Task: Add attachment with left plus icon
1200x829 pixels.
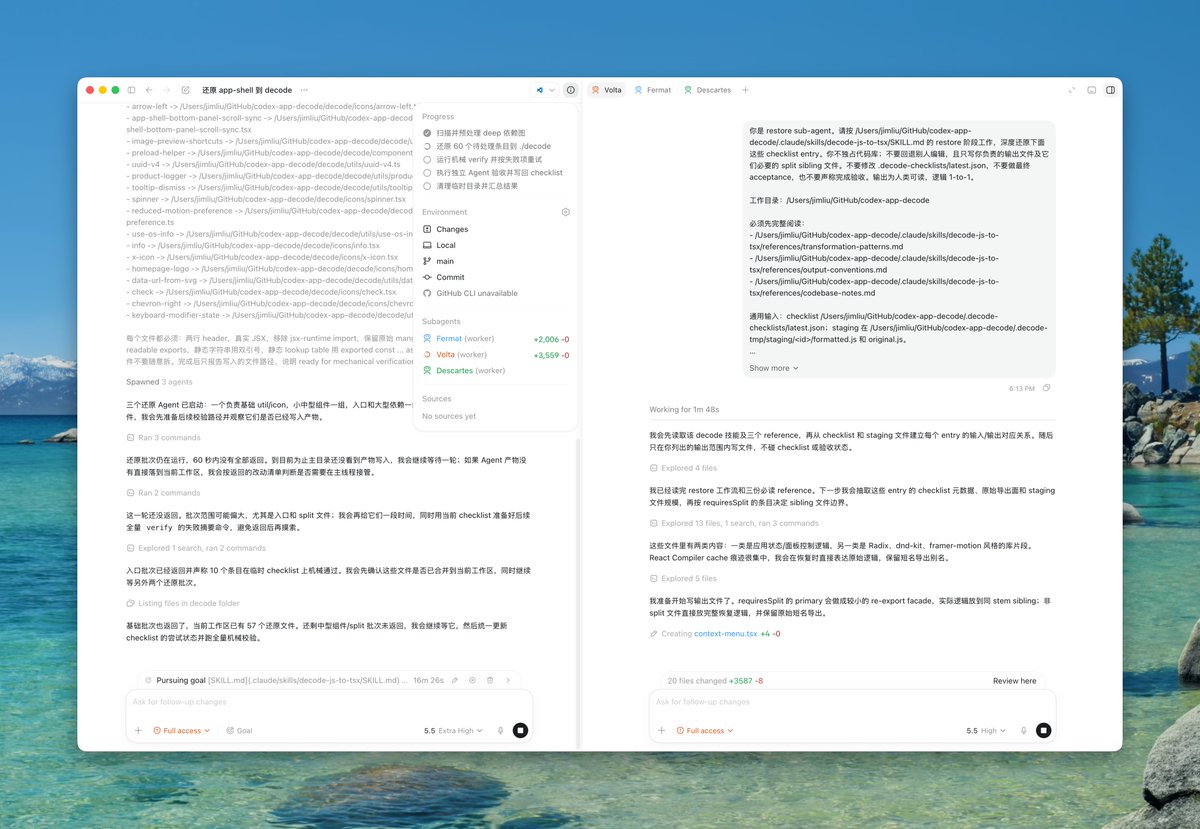Action: [138, 730]
